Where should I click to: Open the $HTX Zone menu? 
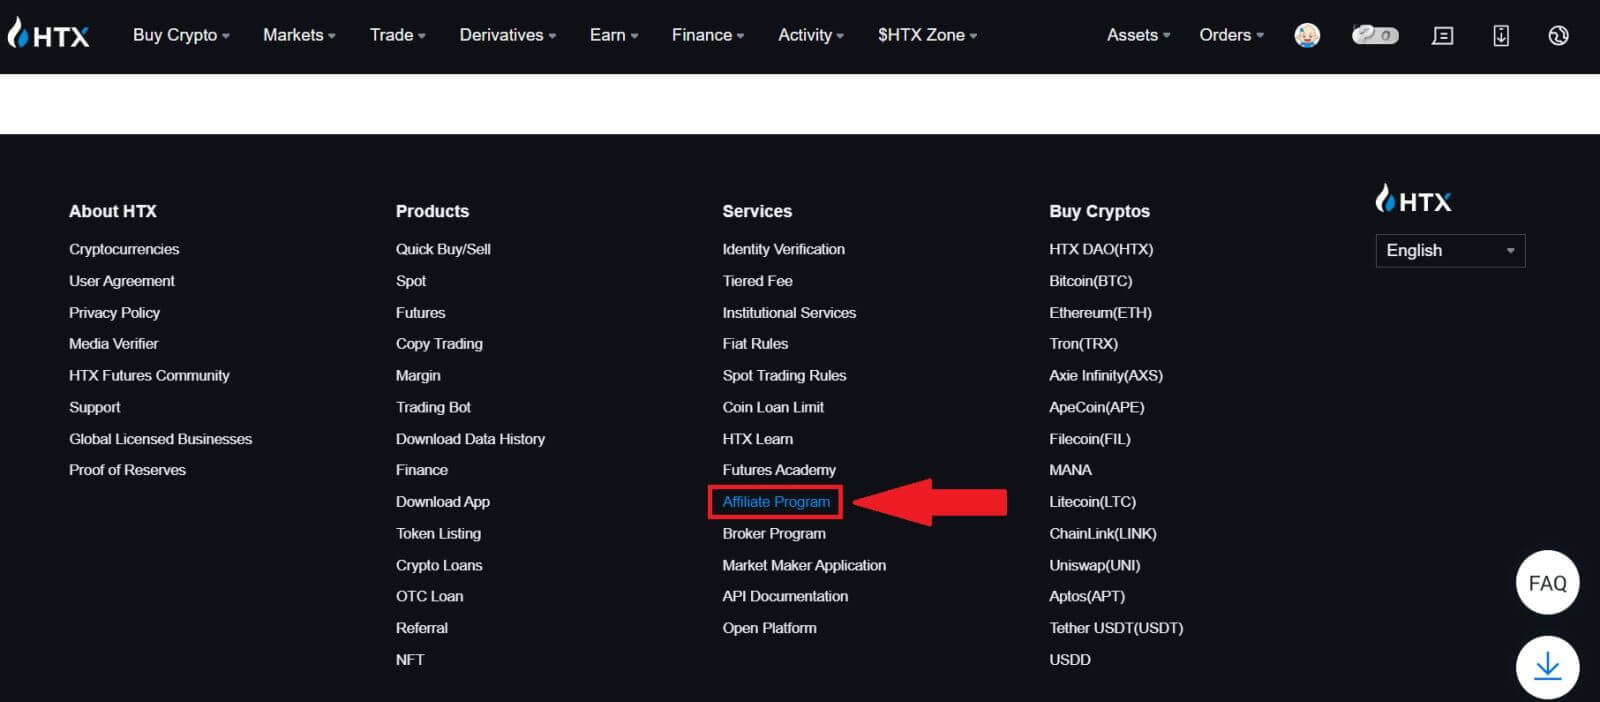[927, 35]
